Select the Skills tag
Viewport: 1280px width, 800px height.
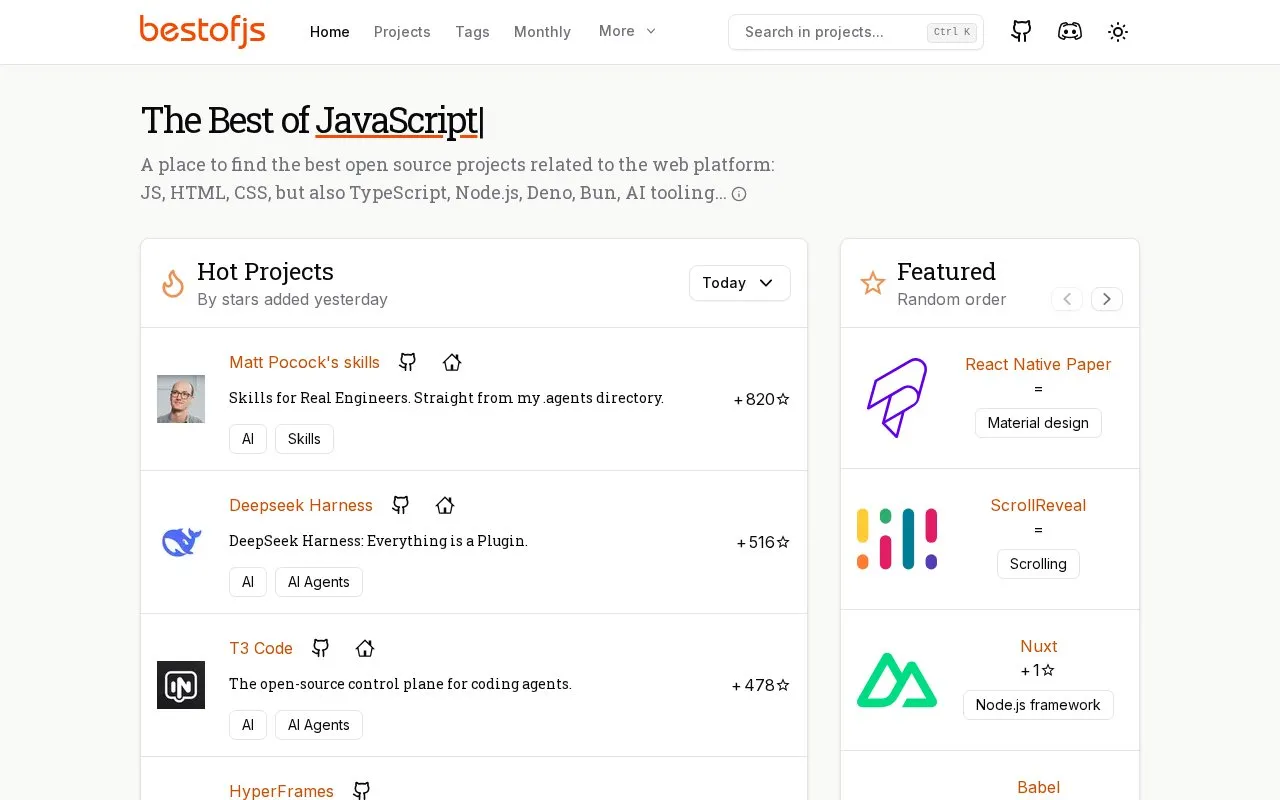click(x=304, y=439)
